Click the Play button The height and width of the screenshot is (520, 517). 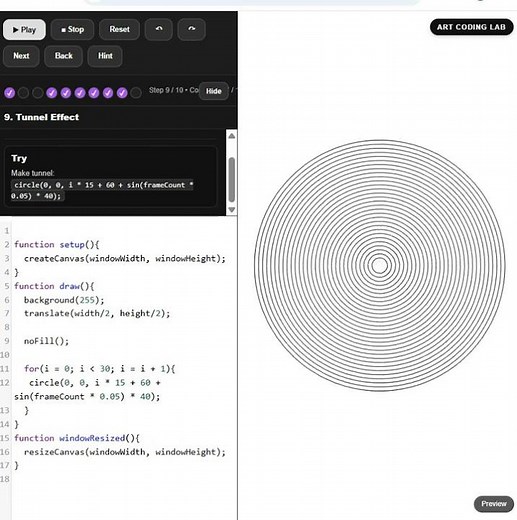tap(24, 30)
